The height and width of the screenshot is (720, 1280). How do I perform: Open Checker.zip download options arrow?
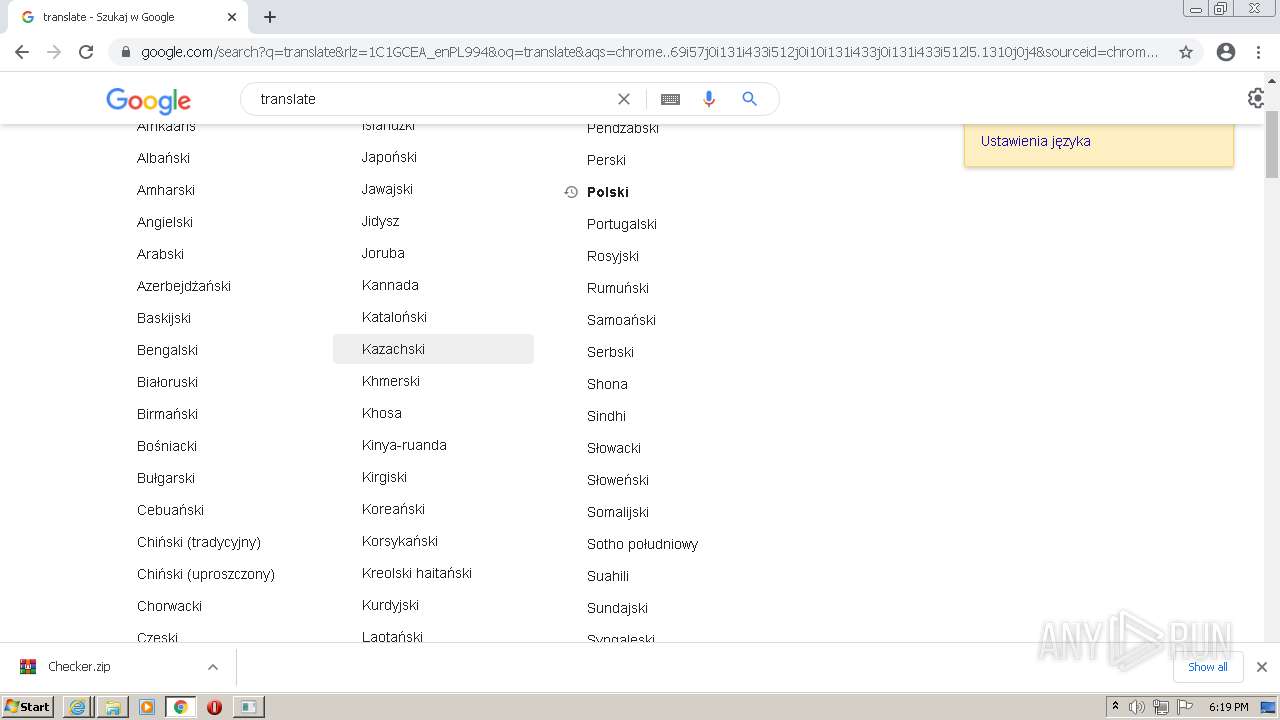pos(212,667)
